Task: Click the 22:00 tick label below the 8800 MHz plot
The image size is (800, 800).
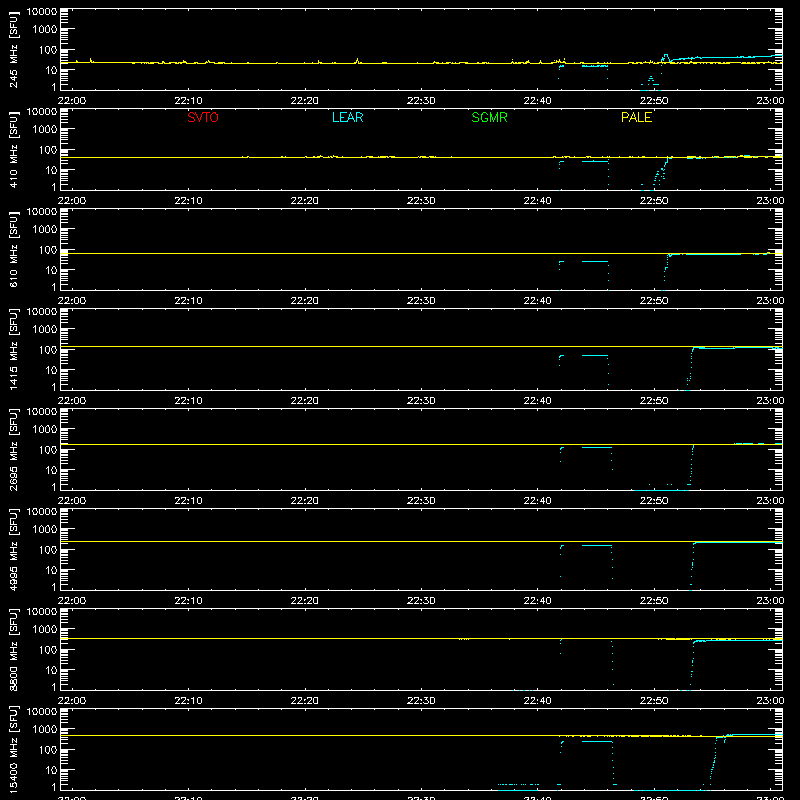Action: [71, 701]
